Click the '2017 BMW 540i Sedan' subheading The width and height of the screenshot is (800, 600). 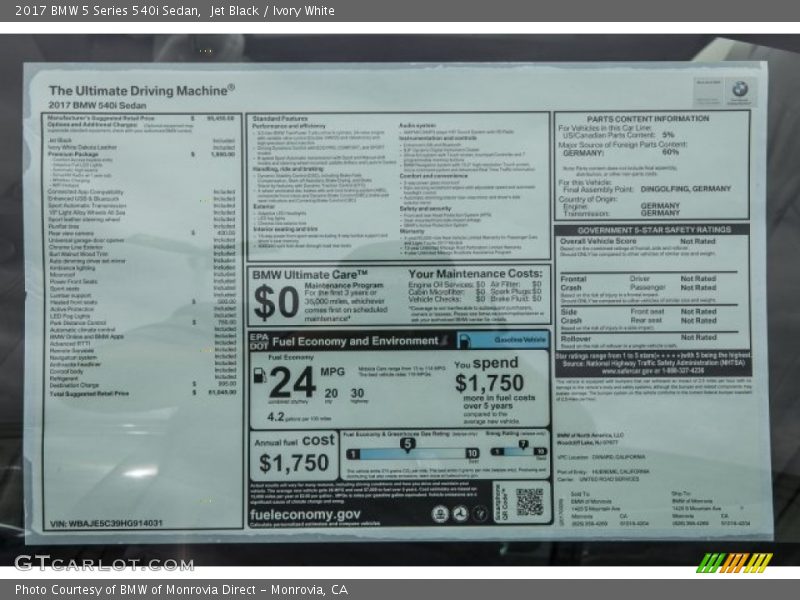97,106
